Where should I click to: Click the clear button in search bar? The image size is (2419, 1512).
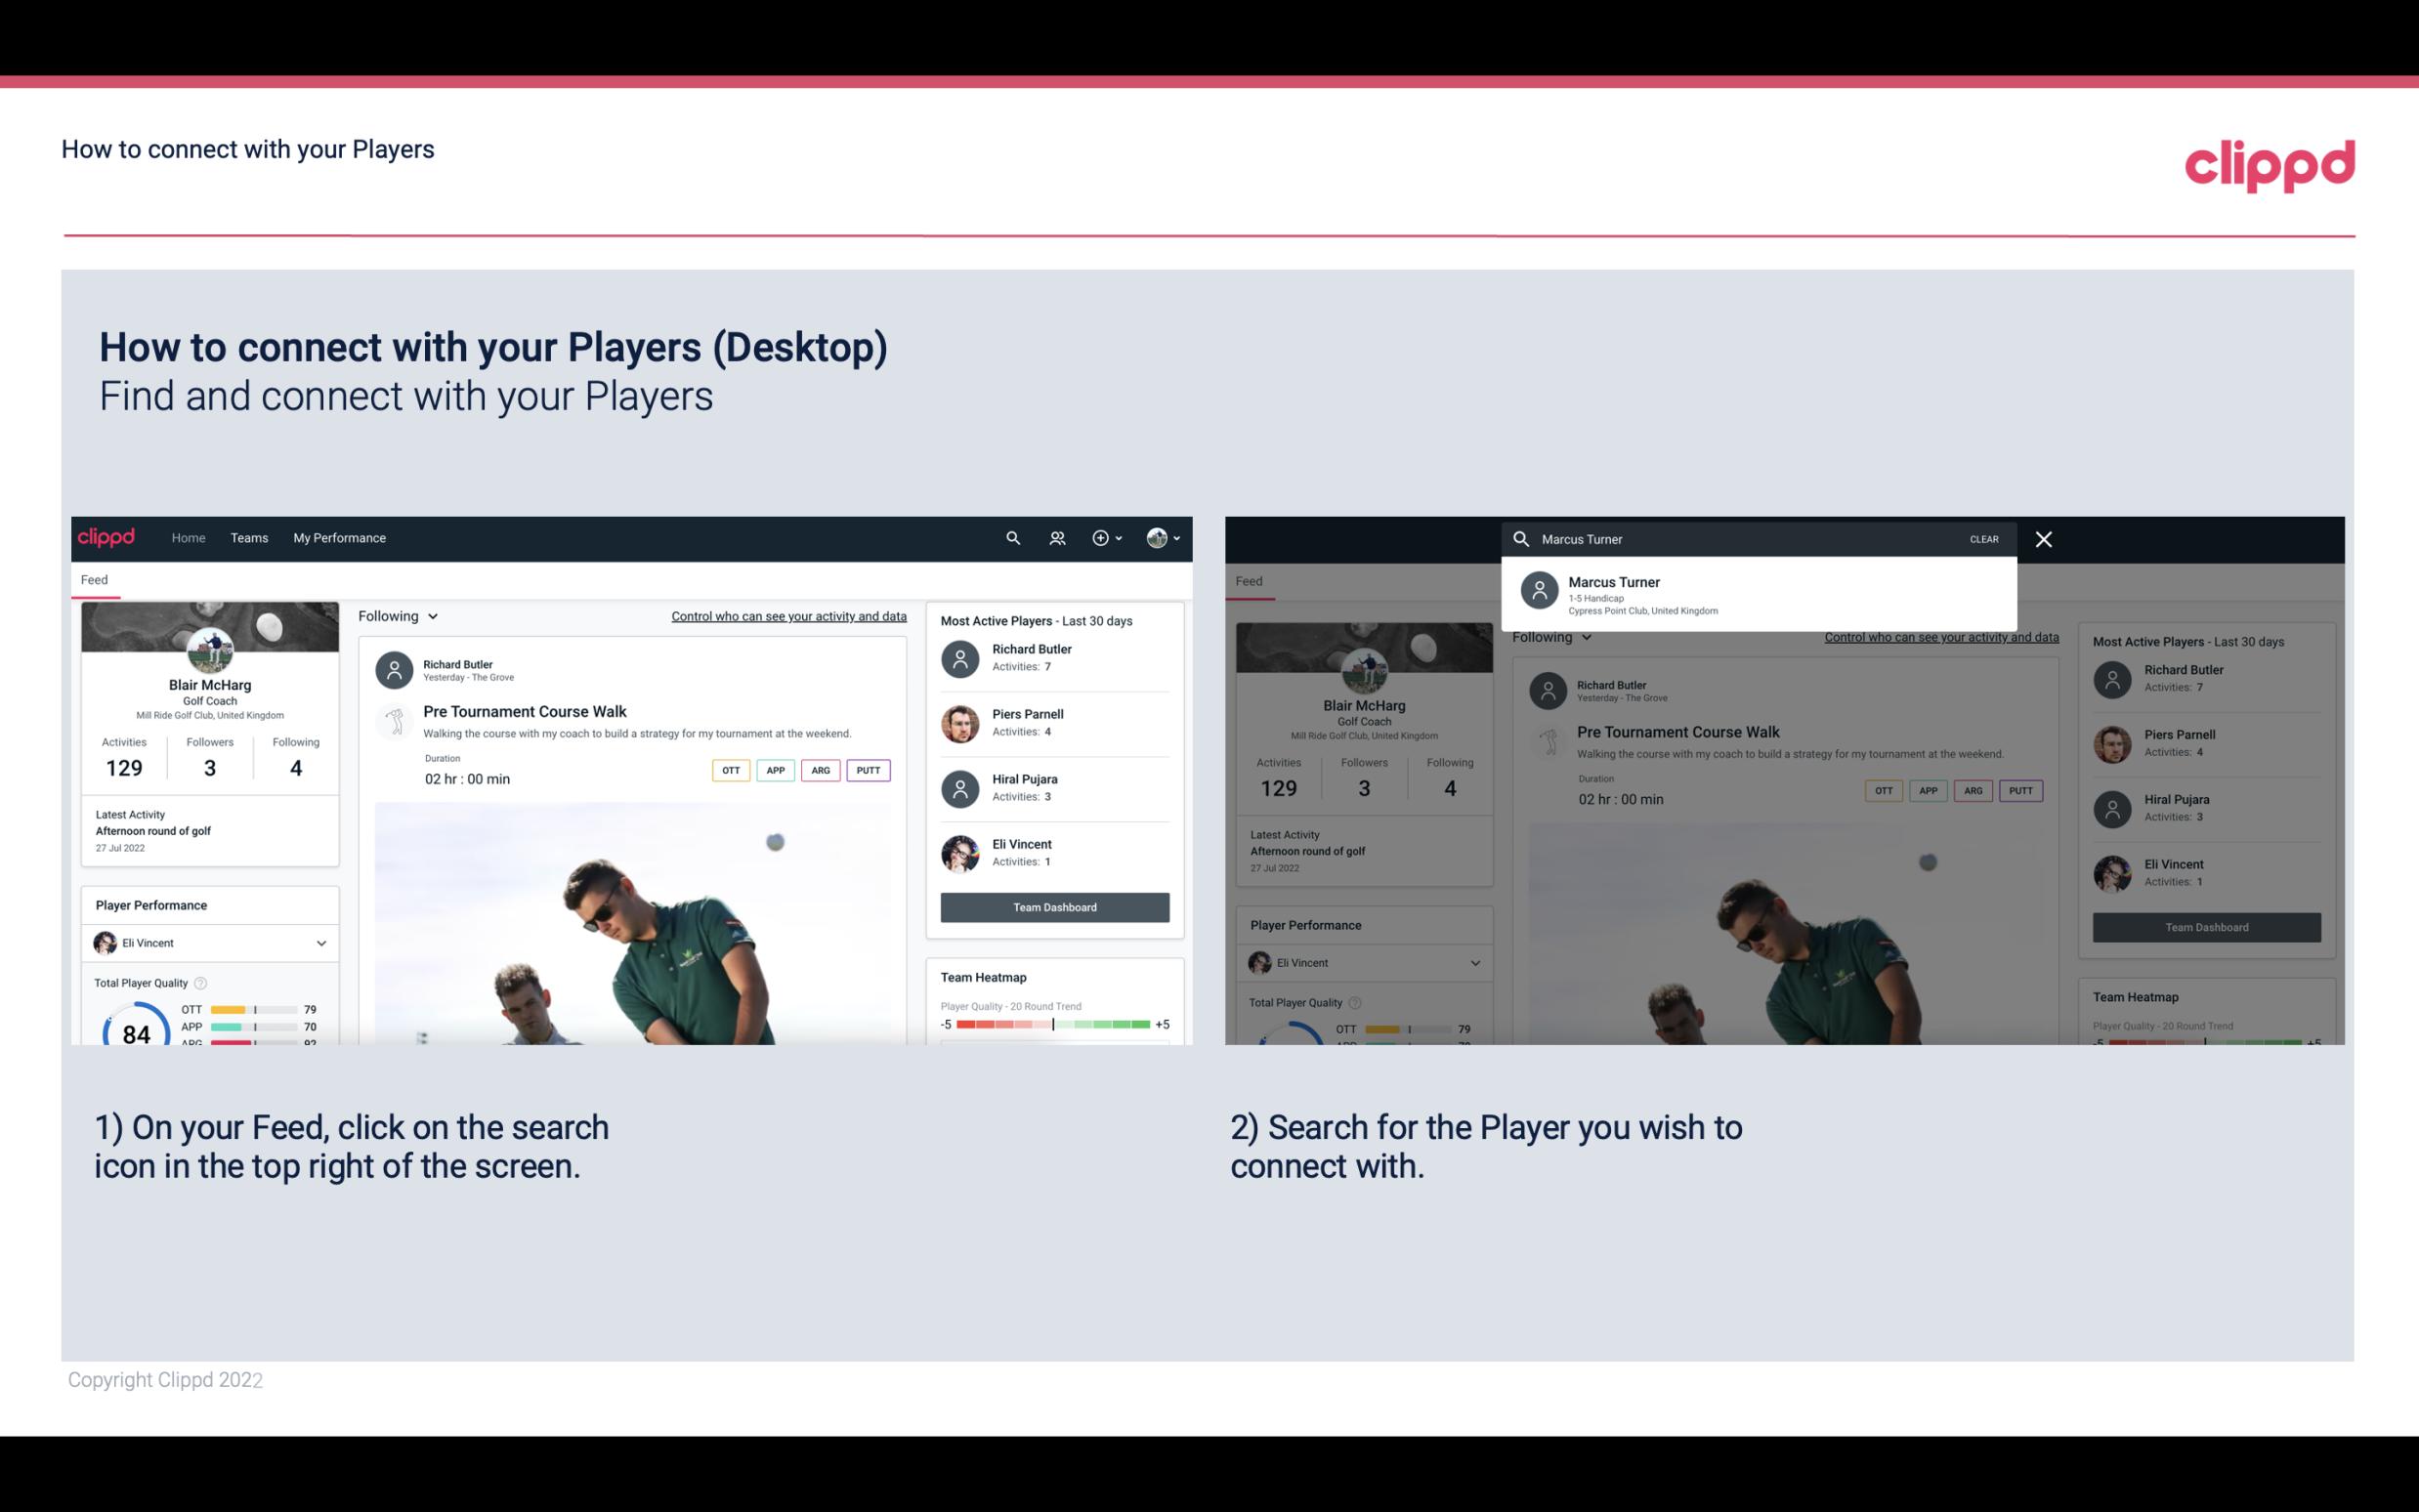tap(1983, 538)
